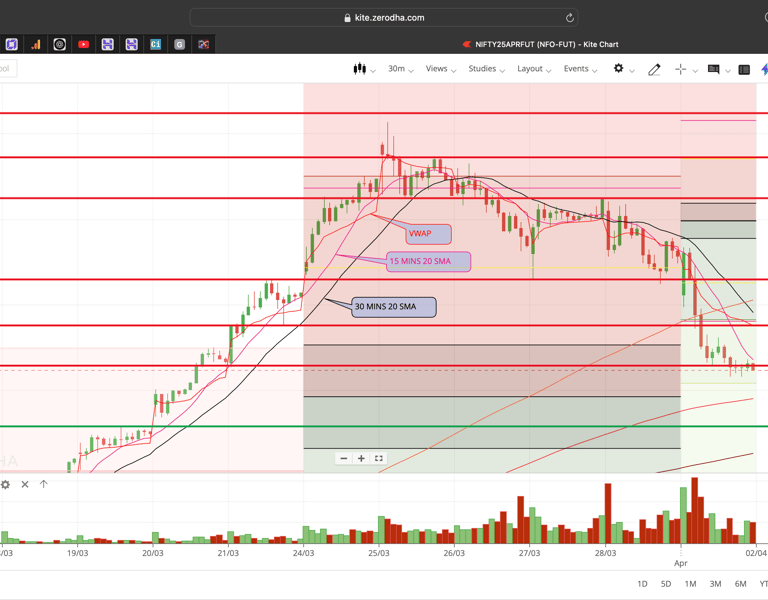Switch to NIFTY25APRFUT Kite Chart tab
Image resolution: width=768 pixels, height=600 pixels.
(x=541, y=45)
